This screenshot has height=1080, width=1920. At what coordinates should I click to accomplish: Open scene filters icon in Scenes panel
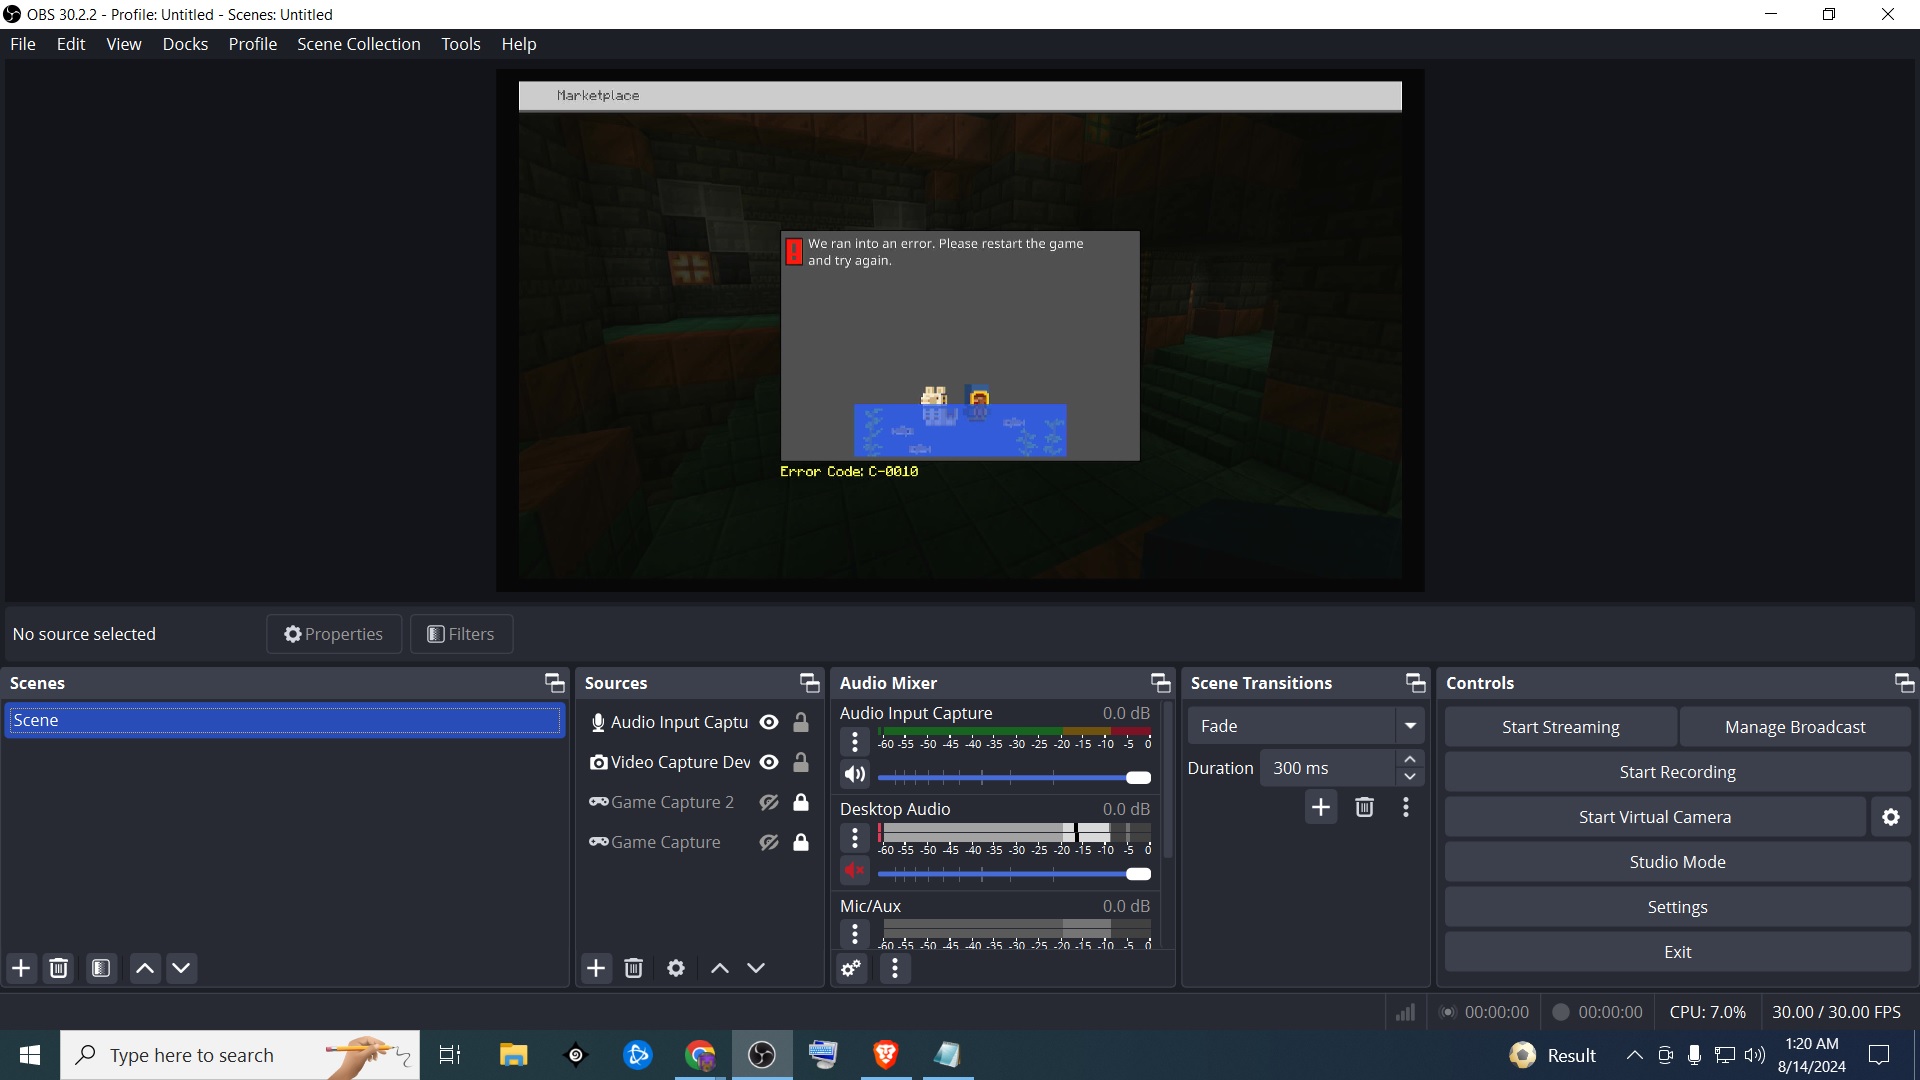(101, 968)
